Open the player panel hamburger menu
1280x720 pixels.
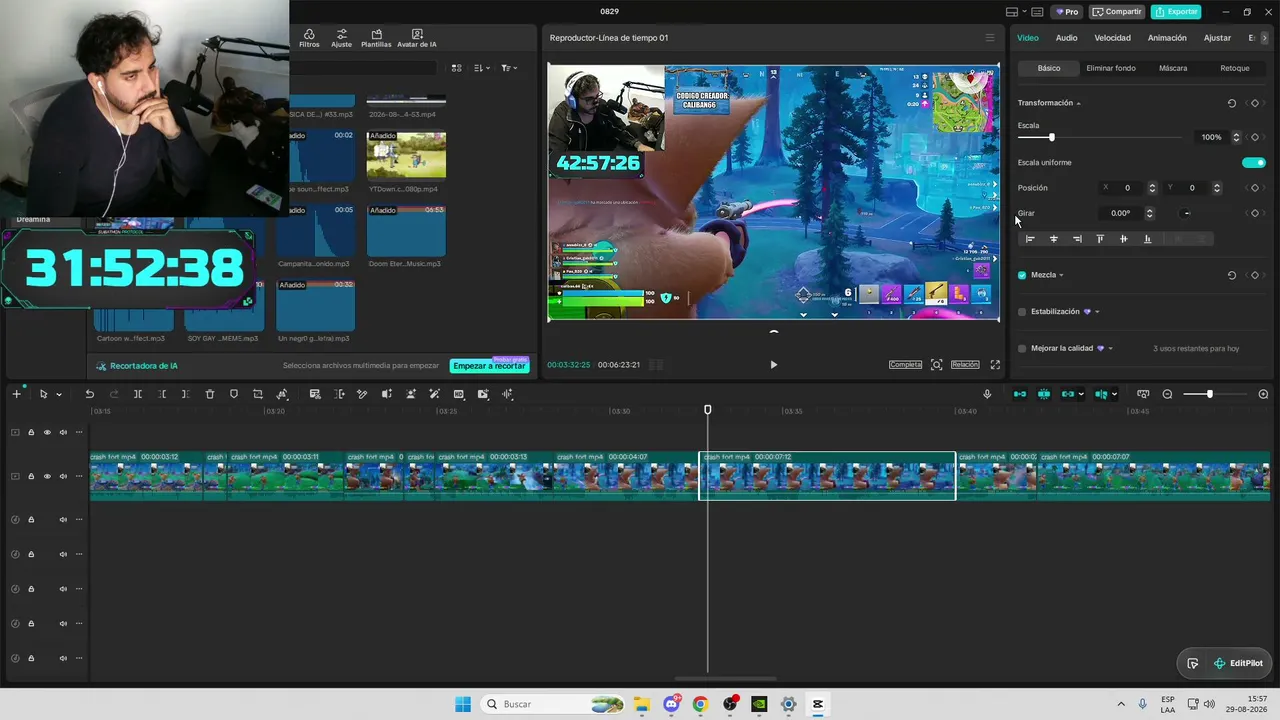click(x=990, y=38)
